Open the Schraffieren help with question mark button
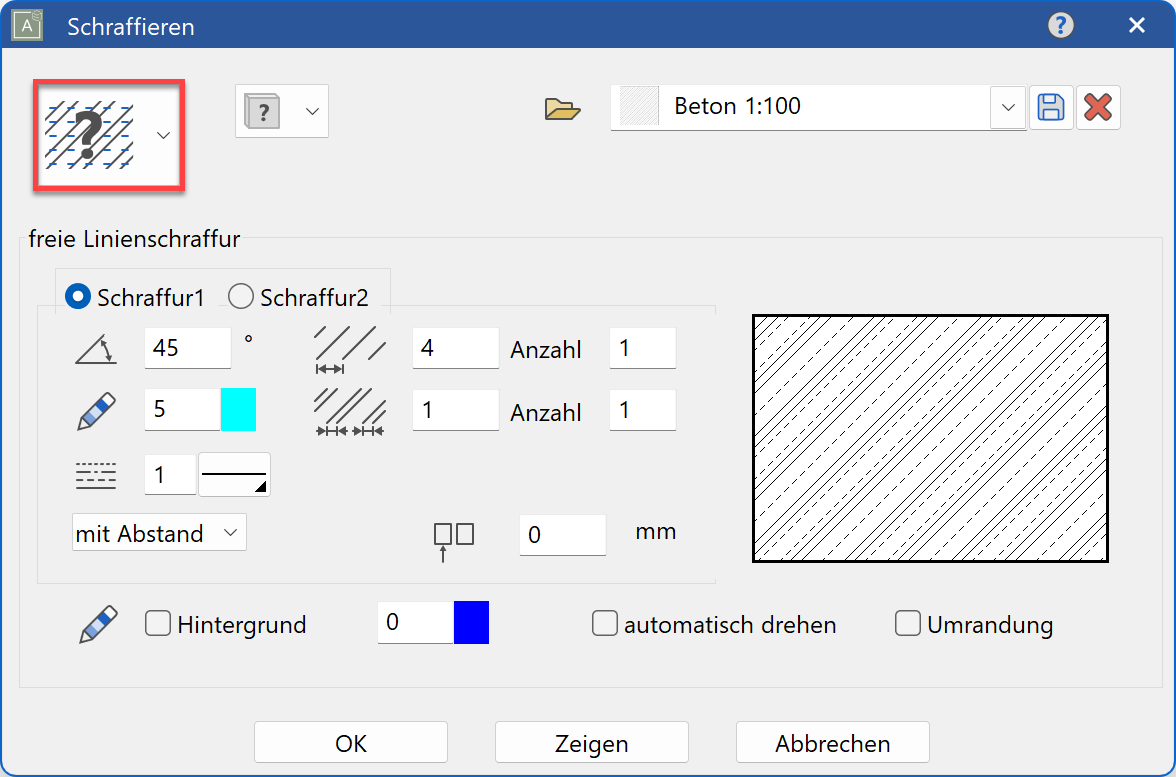Image resolution: width=1176 pixels, height=777 pixels. [x=1061, y=25]
